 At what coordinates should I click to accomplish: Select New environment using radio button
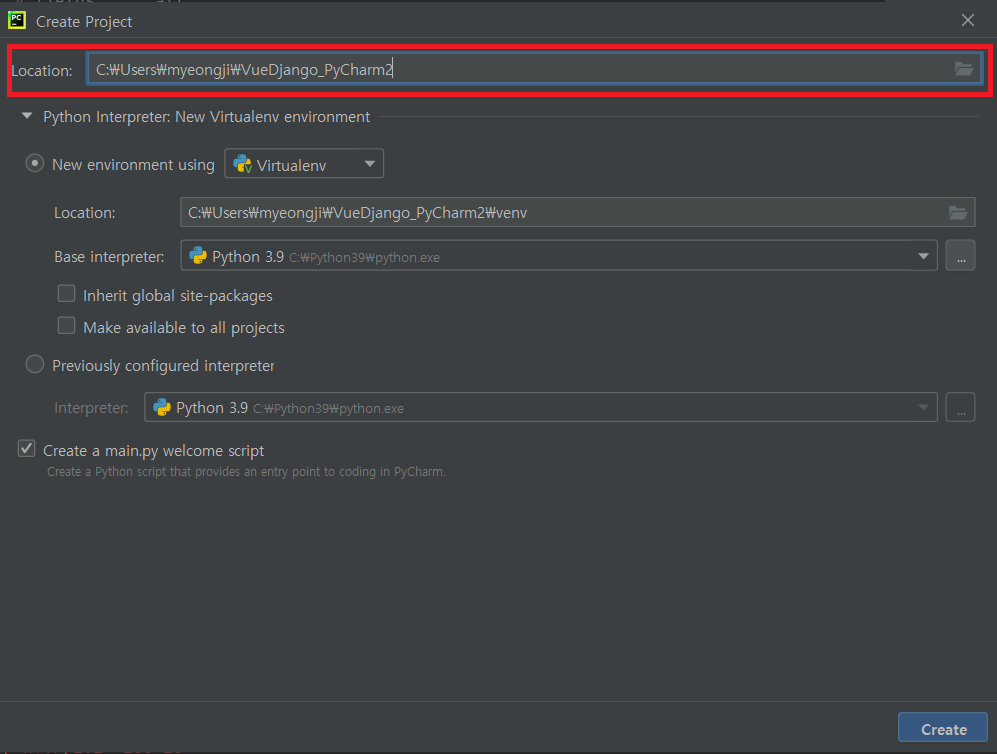coord(34,163)
